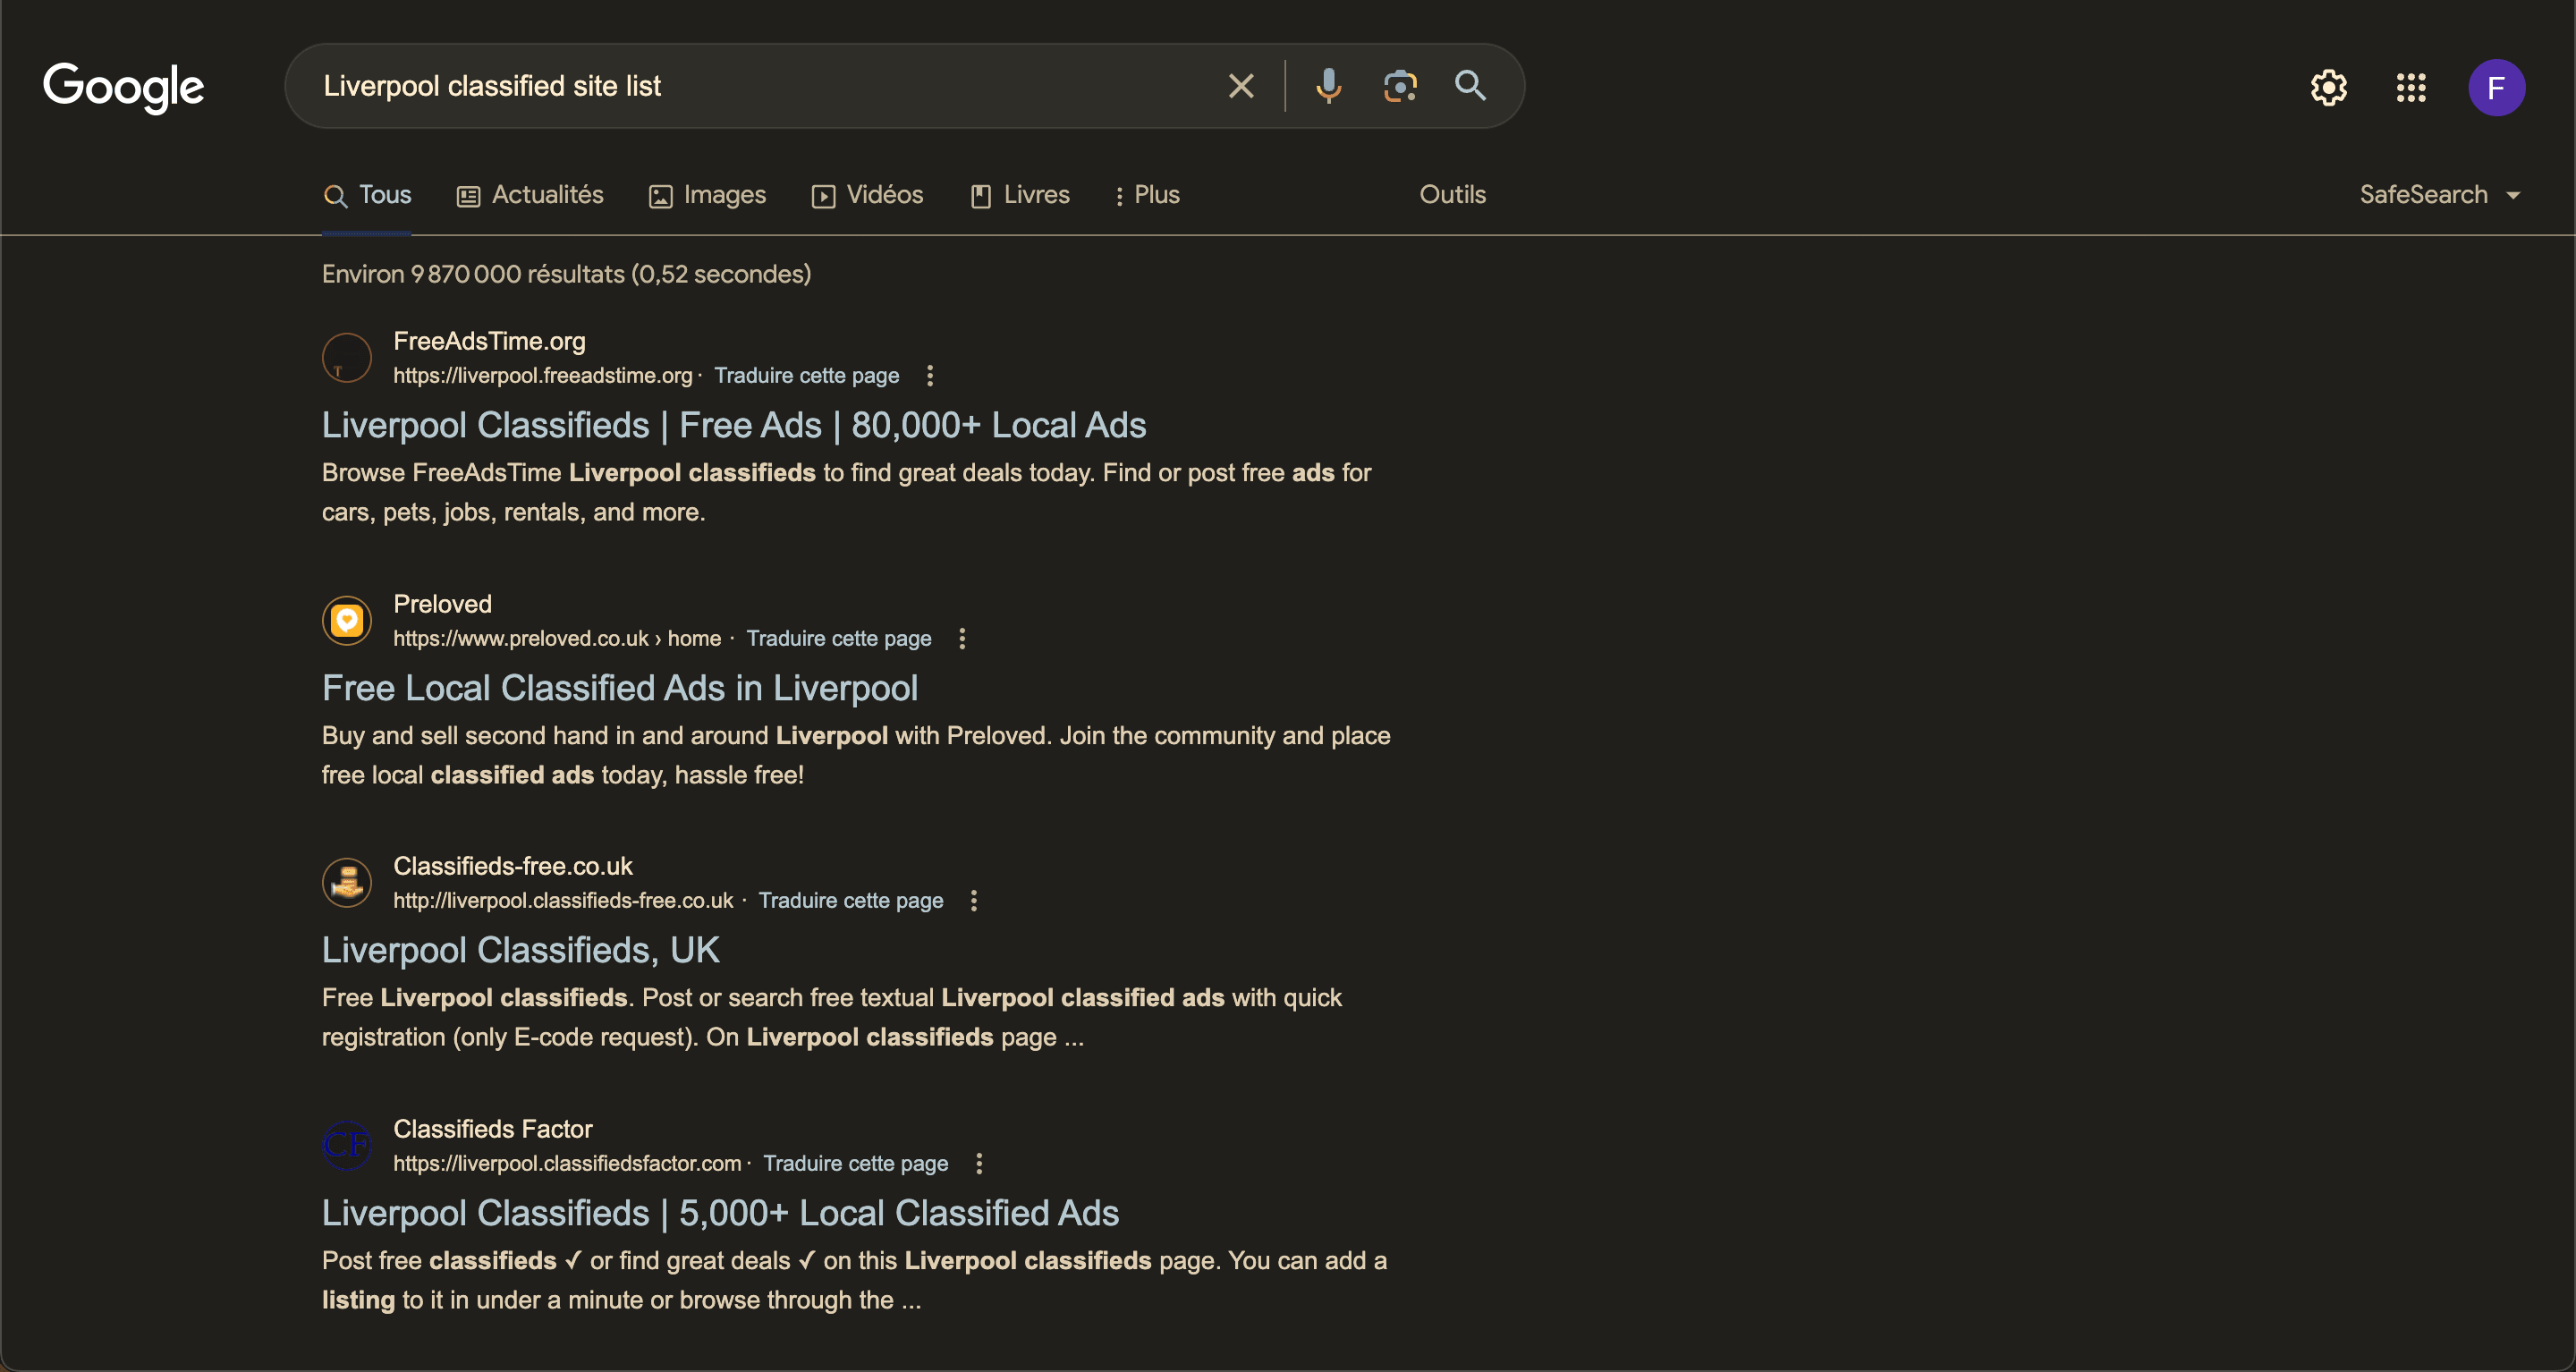Click 'Traduire cette page' for FreeAdsTime result
The image size is (2576, 1372).
806,375
